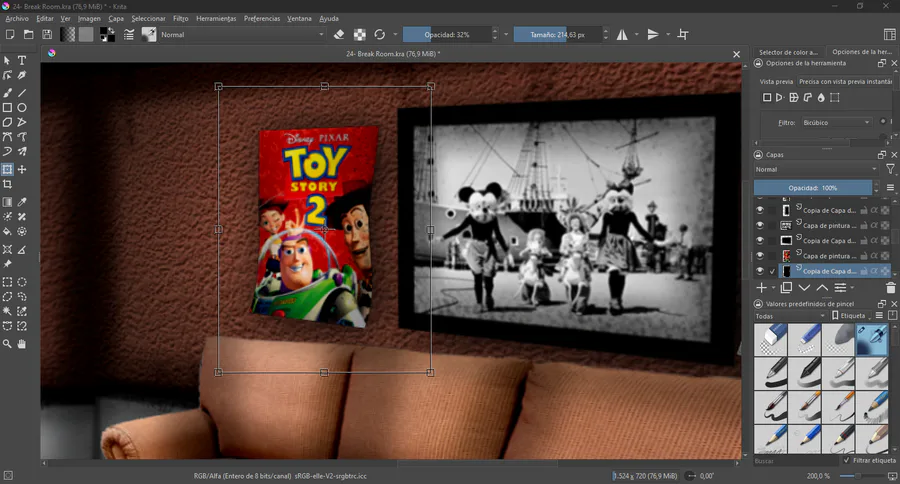Activate the Zoom magnifier tool
This screenshot has width=900, height=484.
click(7, 344)
